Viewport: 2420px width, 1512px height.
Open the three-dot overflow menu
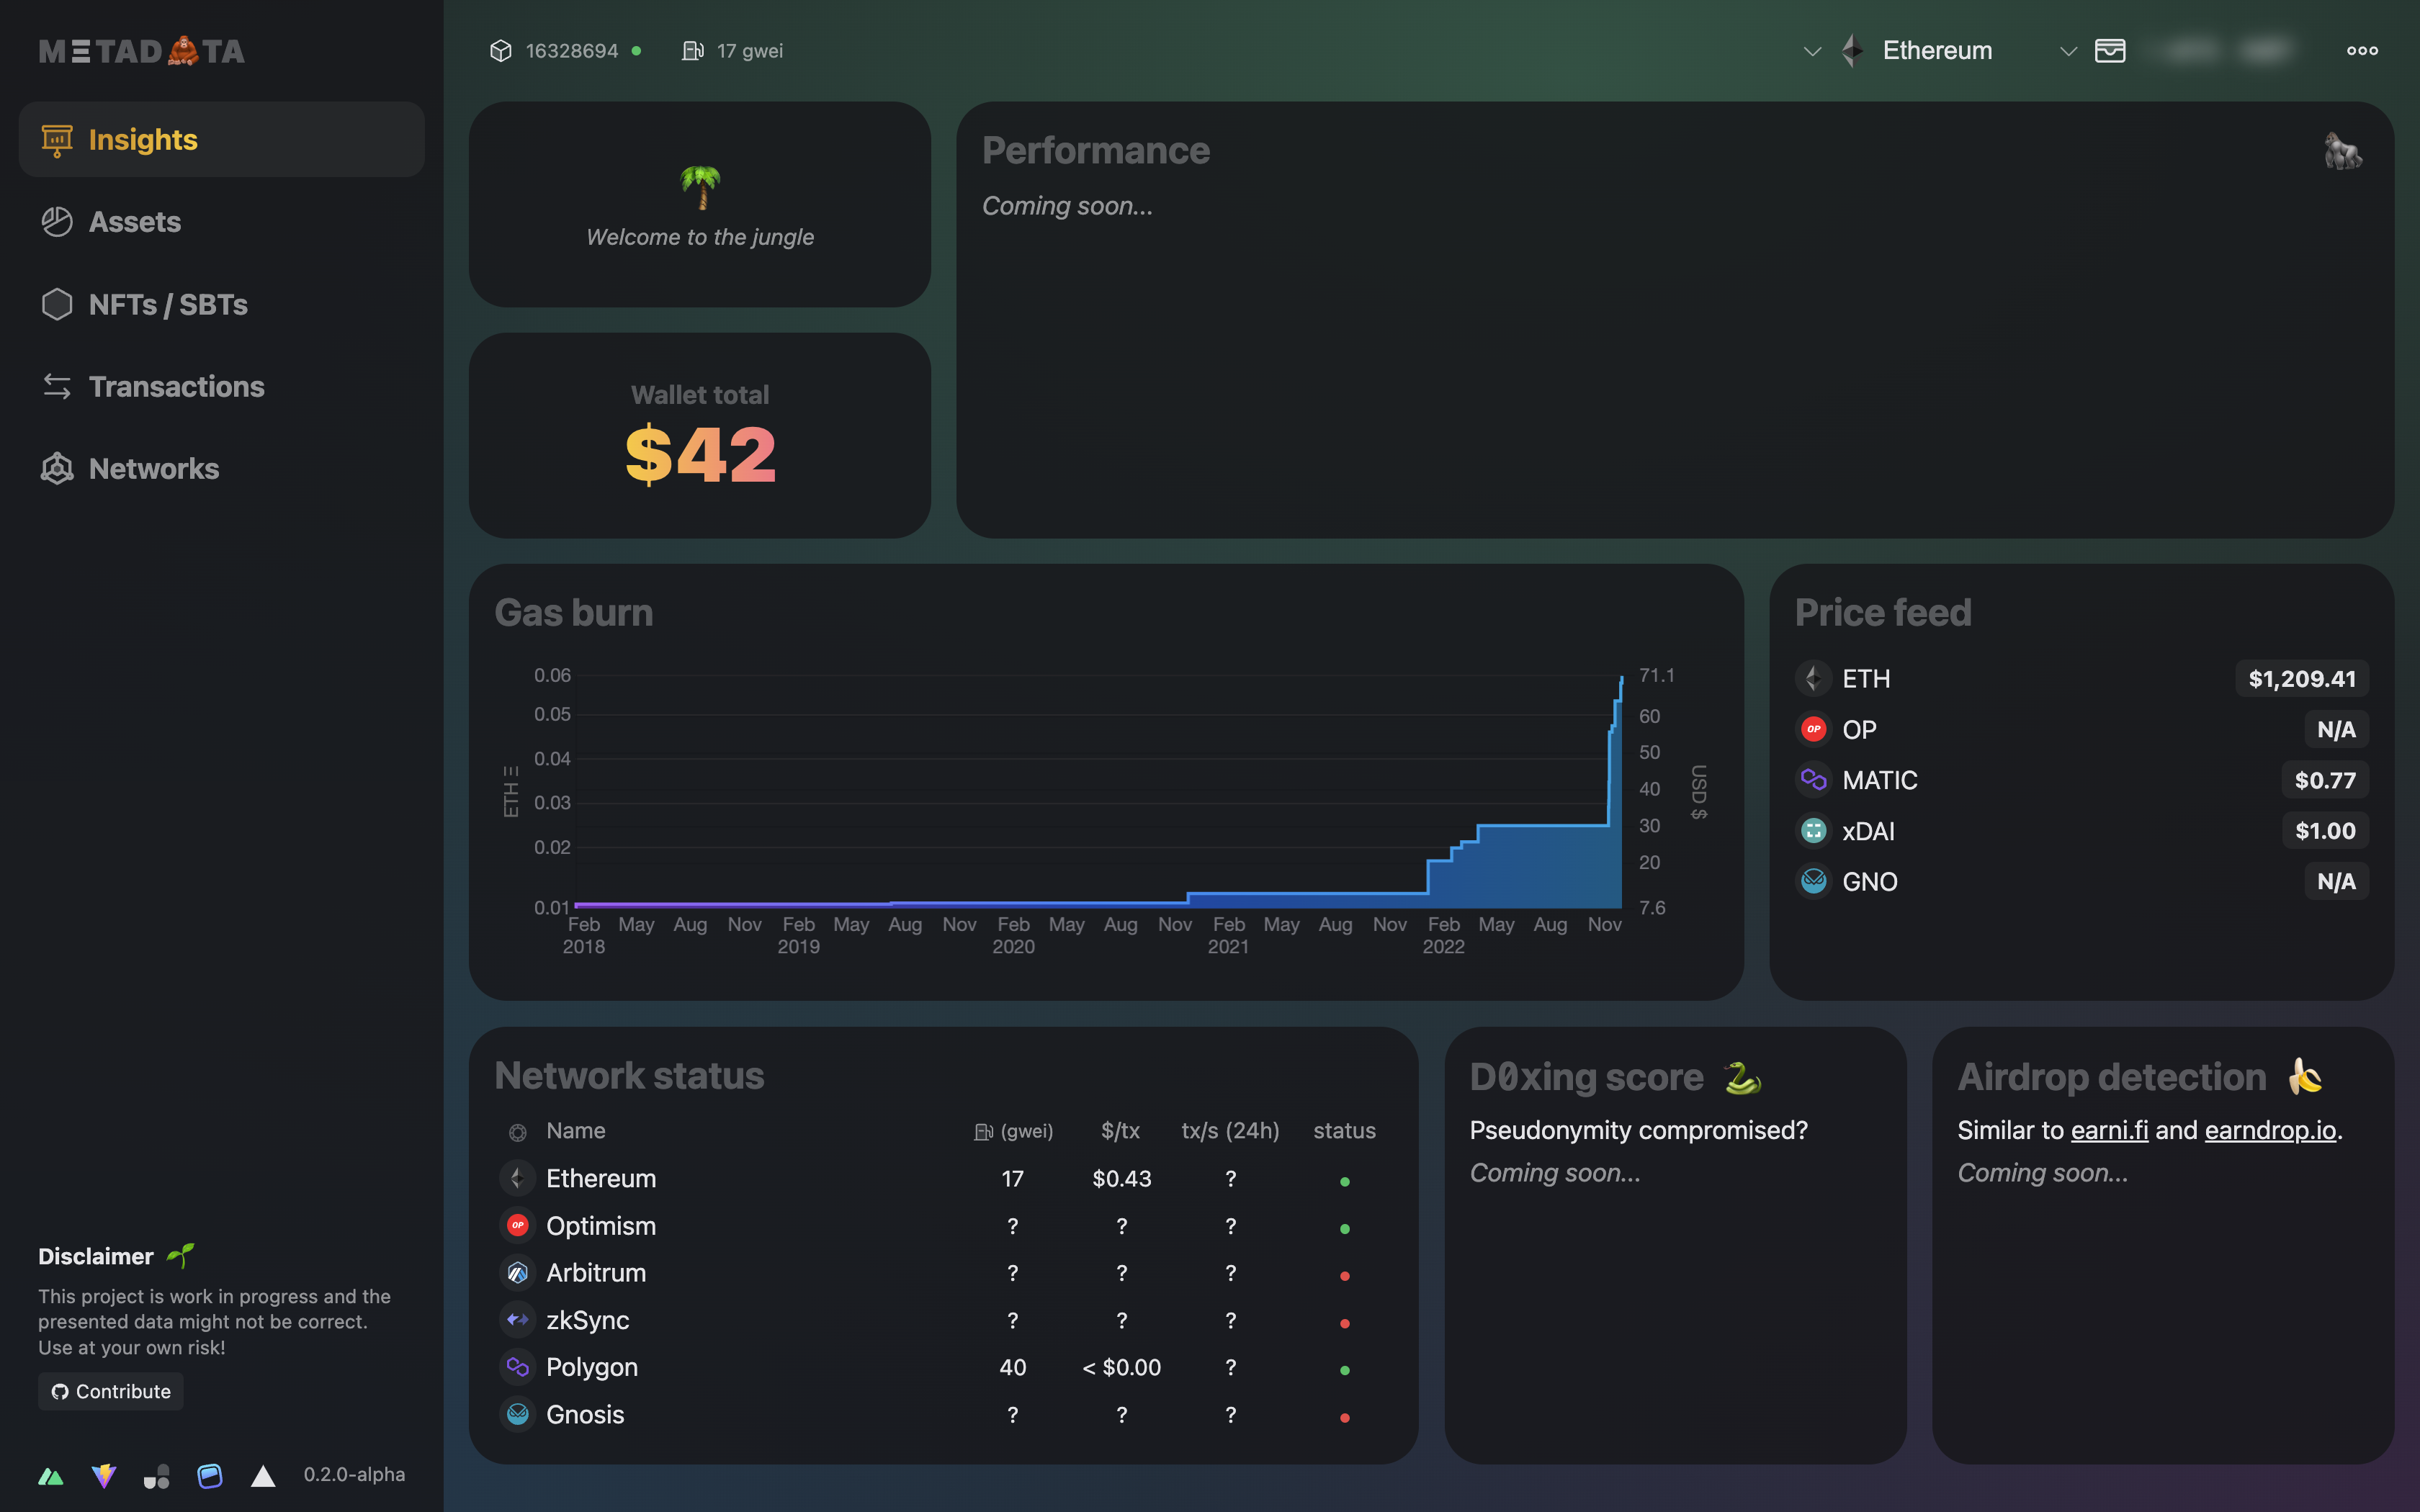[2361, 50]
